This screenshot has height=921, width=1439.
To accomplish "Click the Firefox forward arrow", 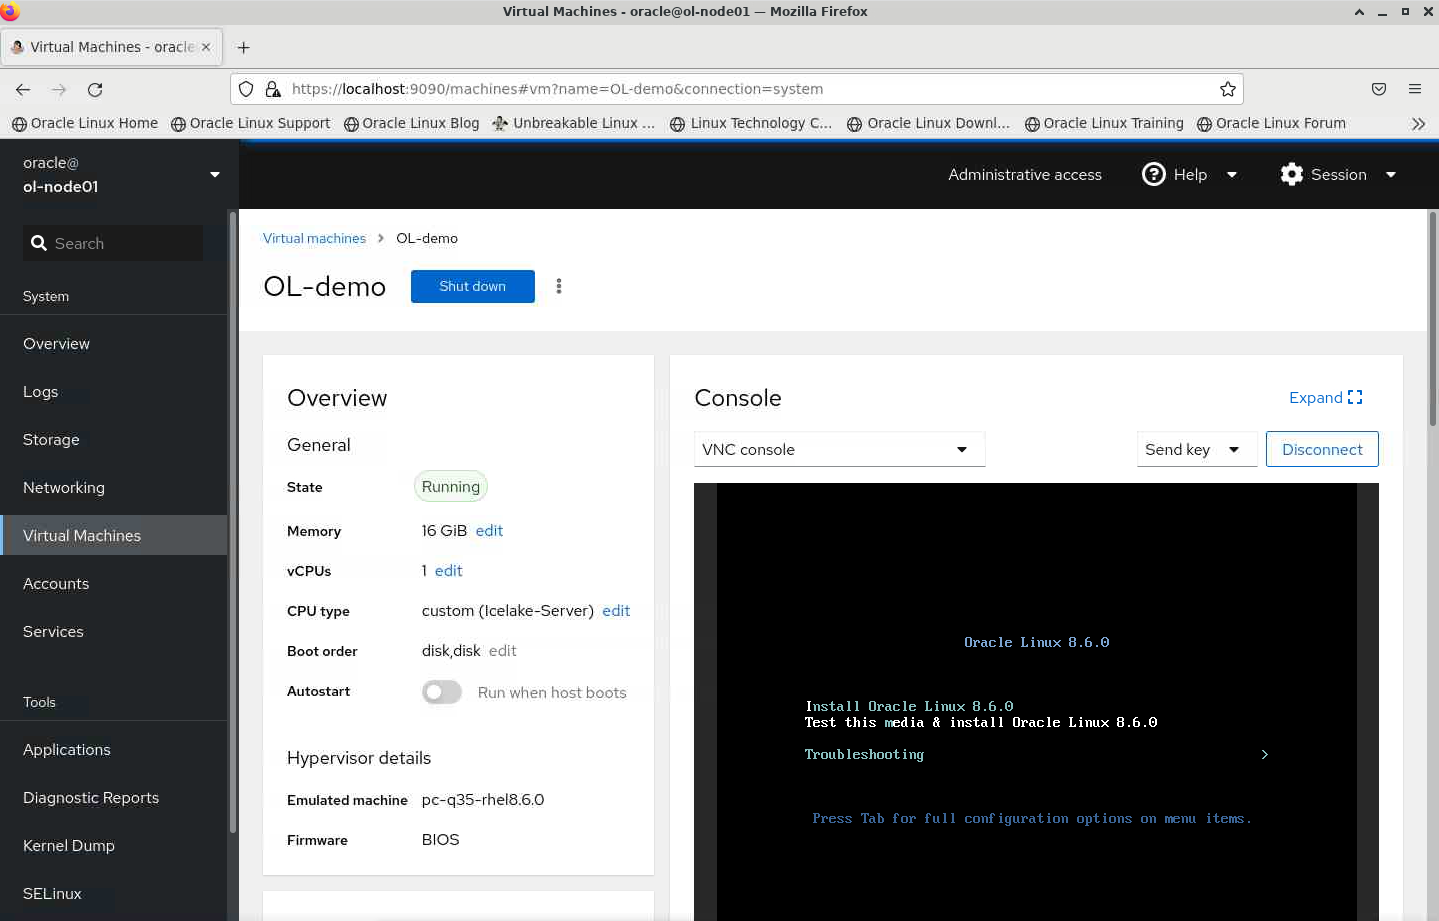I will click(x=59, y=89).
